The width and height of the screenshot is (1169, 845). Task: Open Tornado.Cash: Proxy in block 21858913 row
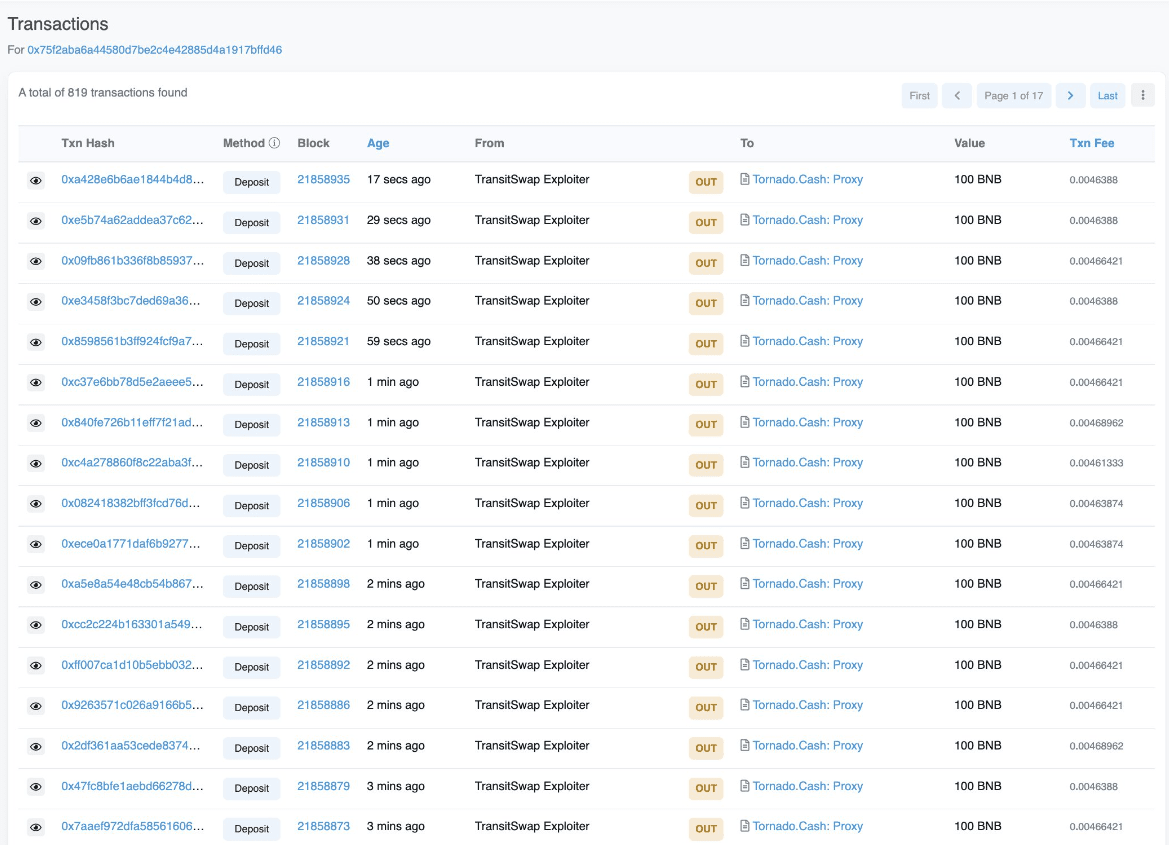tap(807, 422)
